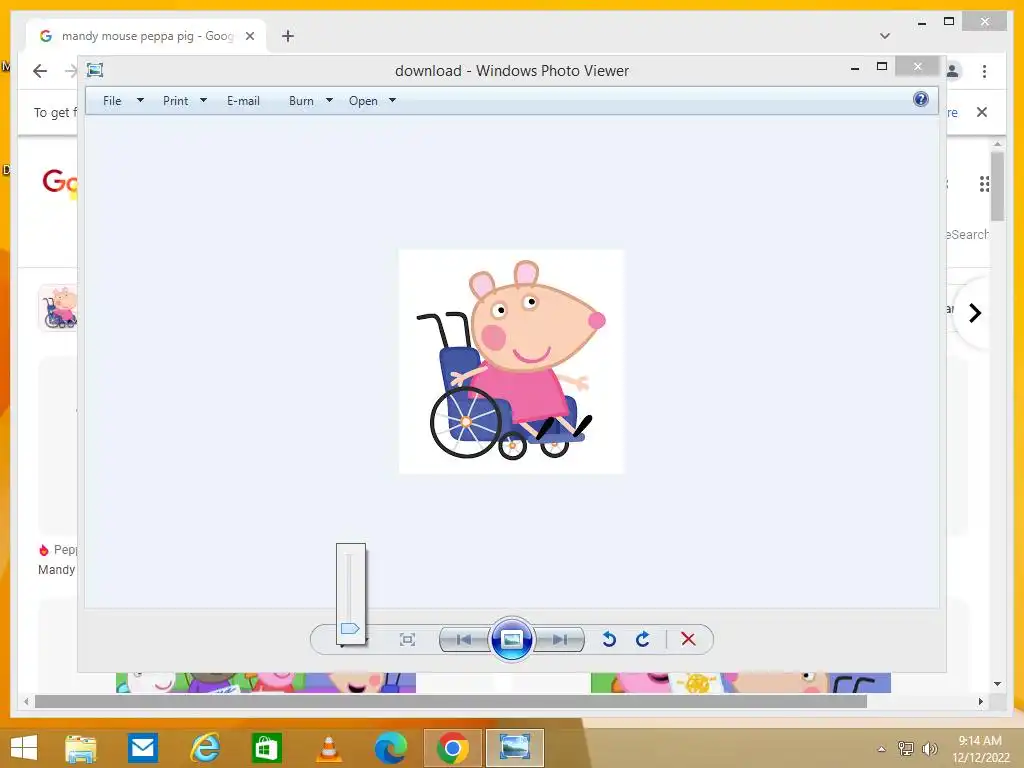Viewport: 1024px width, 768px height.
Task: Open the Print menu in Photo Viewer
Action: [176, 101]
